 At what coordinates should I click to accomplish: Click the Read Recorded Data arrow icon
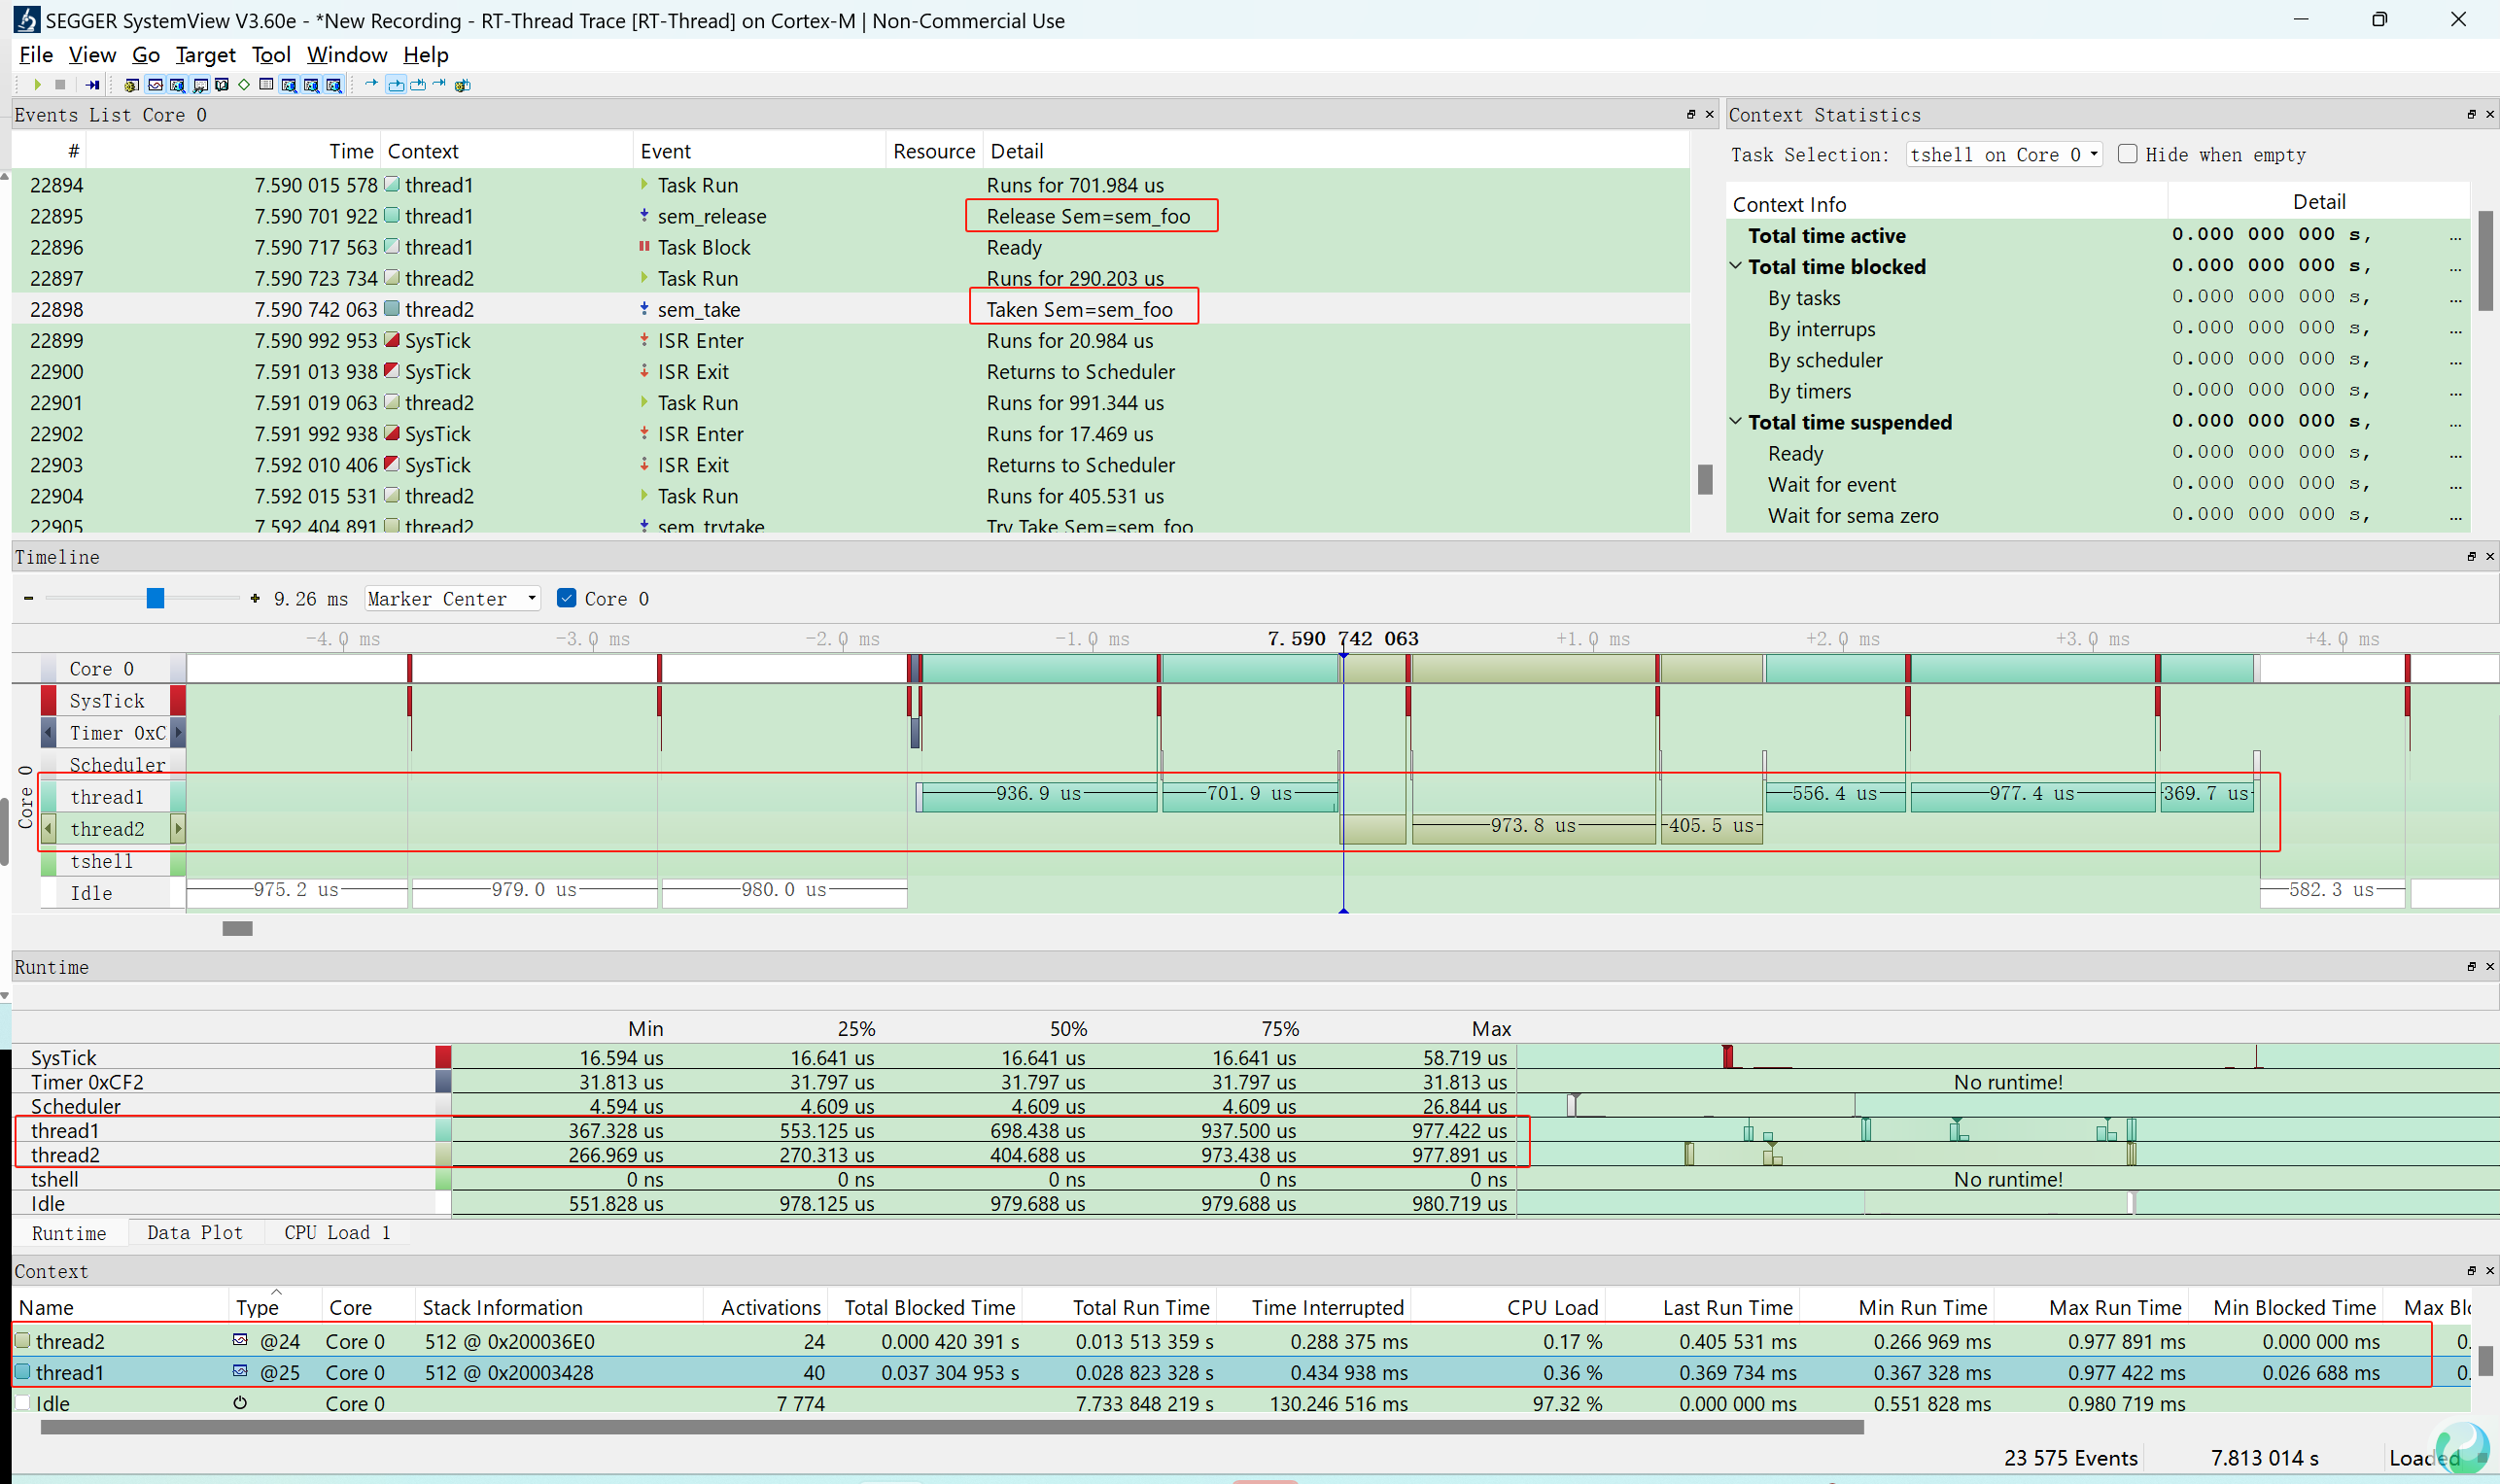click(92, 85)
